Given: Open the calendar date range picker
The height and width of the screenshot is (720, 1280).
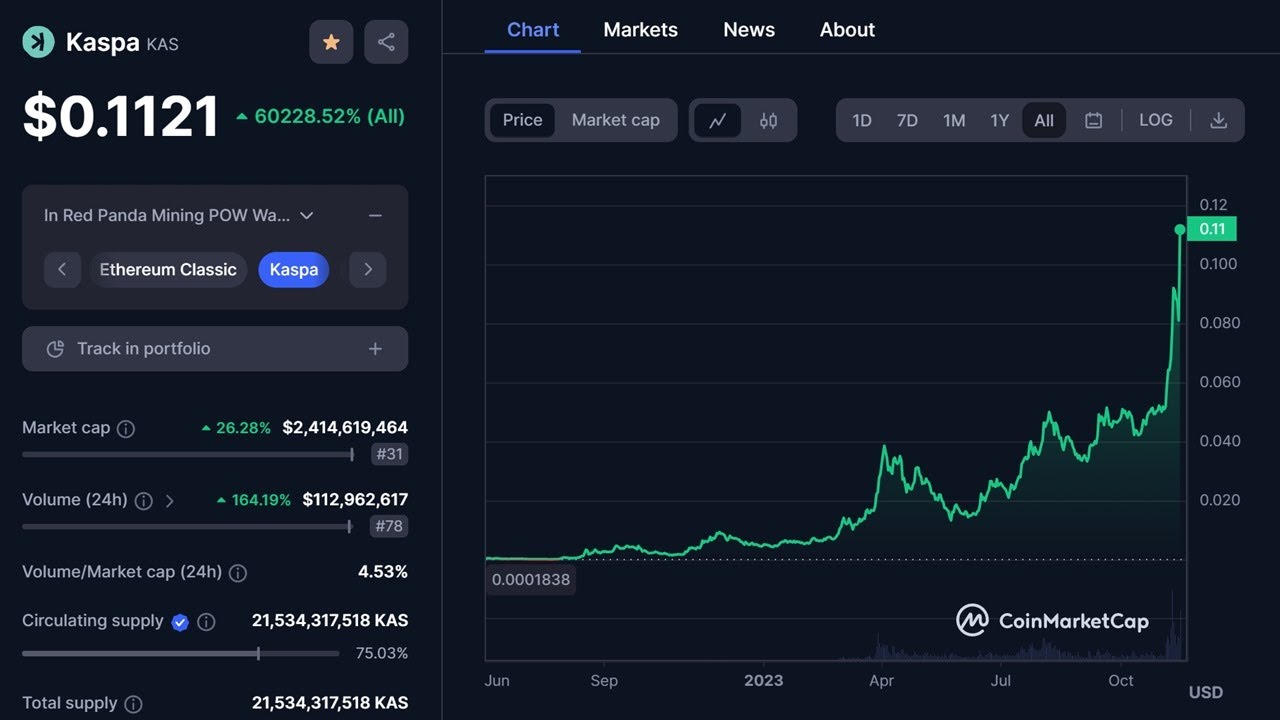Looking at the screenshot, I should [x=1093, y=120].
